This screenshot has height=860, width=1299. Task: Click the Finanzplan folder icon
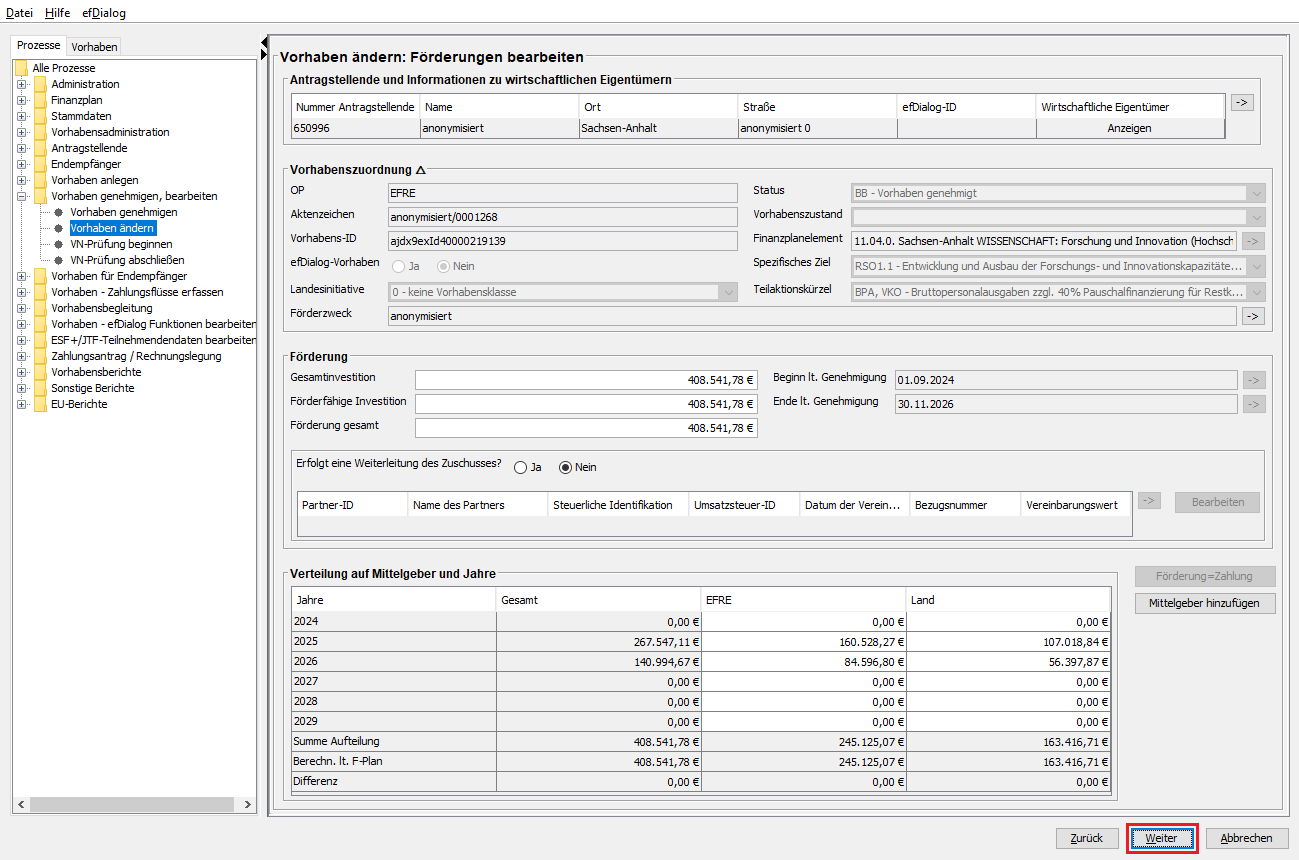[x=40, y=100]
